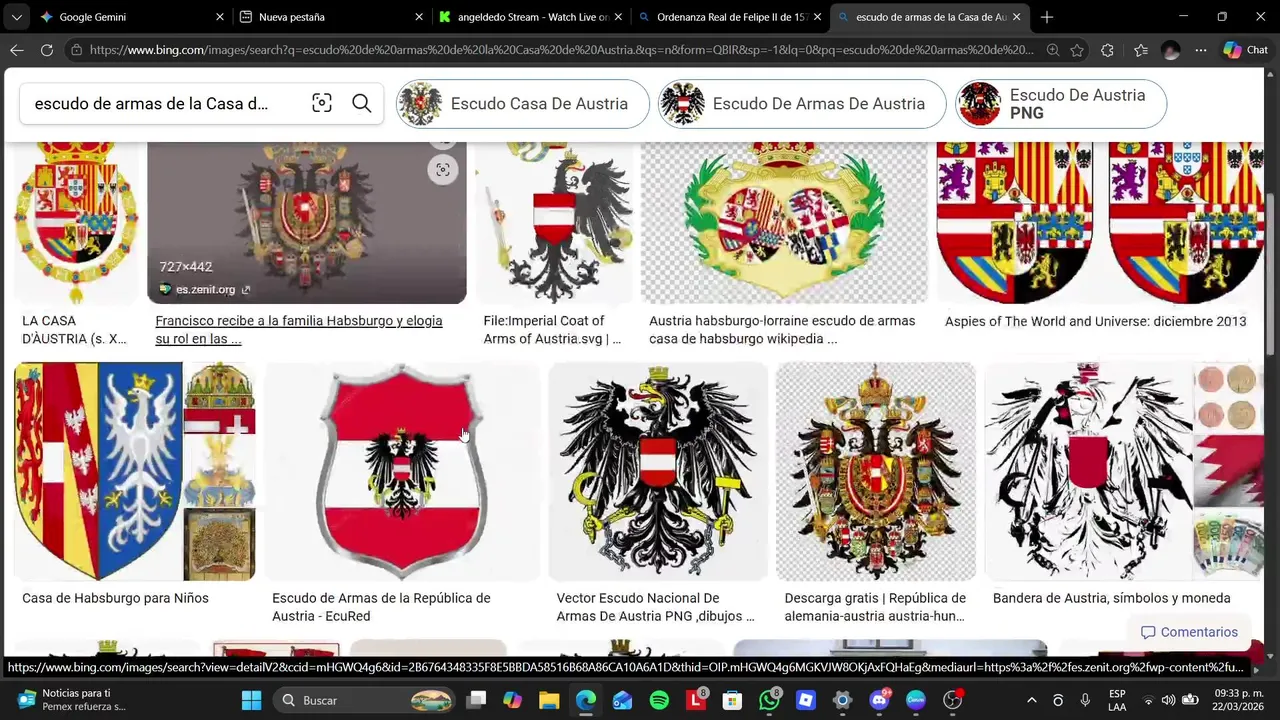The height and width of the screenshot is (720, 1280).
Task: Select Escudo De Austria PNG chip
Action: coord(1061,104)
